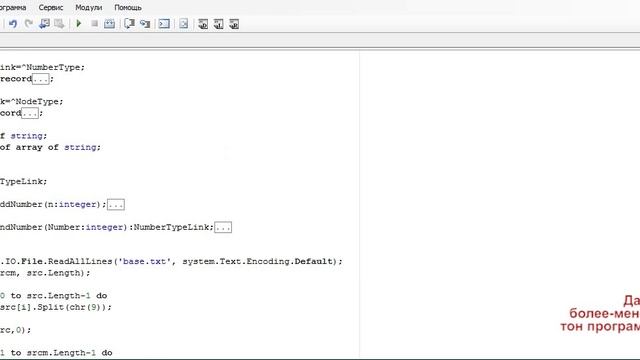Click the small document icon after console
640x360 pixels.
(x=184, y=24)
